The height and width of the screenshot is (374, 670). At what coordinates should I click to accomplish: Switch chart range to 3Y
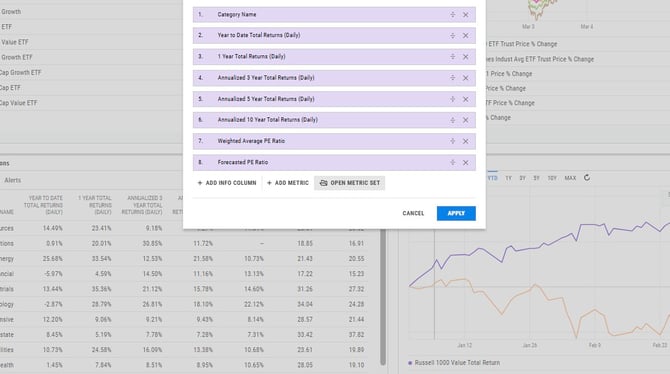[523, 178]
